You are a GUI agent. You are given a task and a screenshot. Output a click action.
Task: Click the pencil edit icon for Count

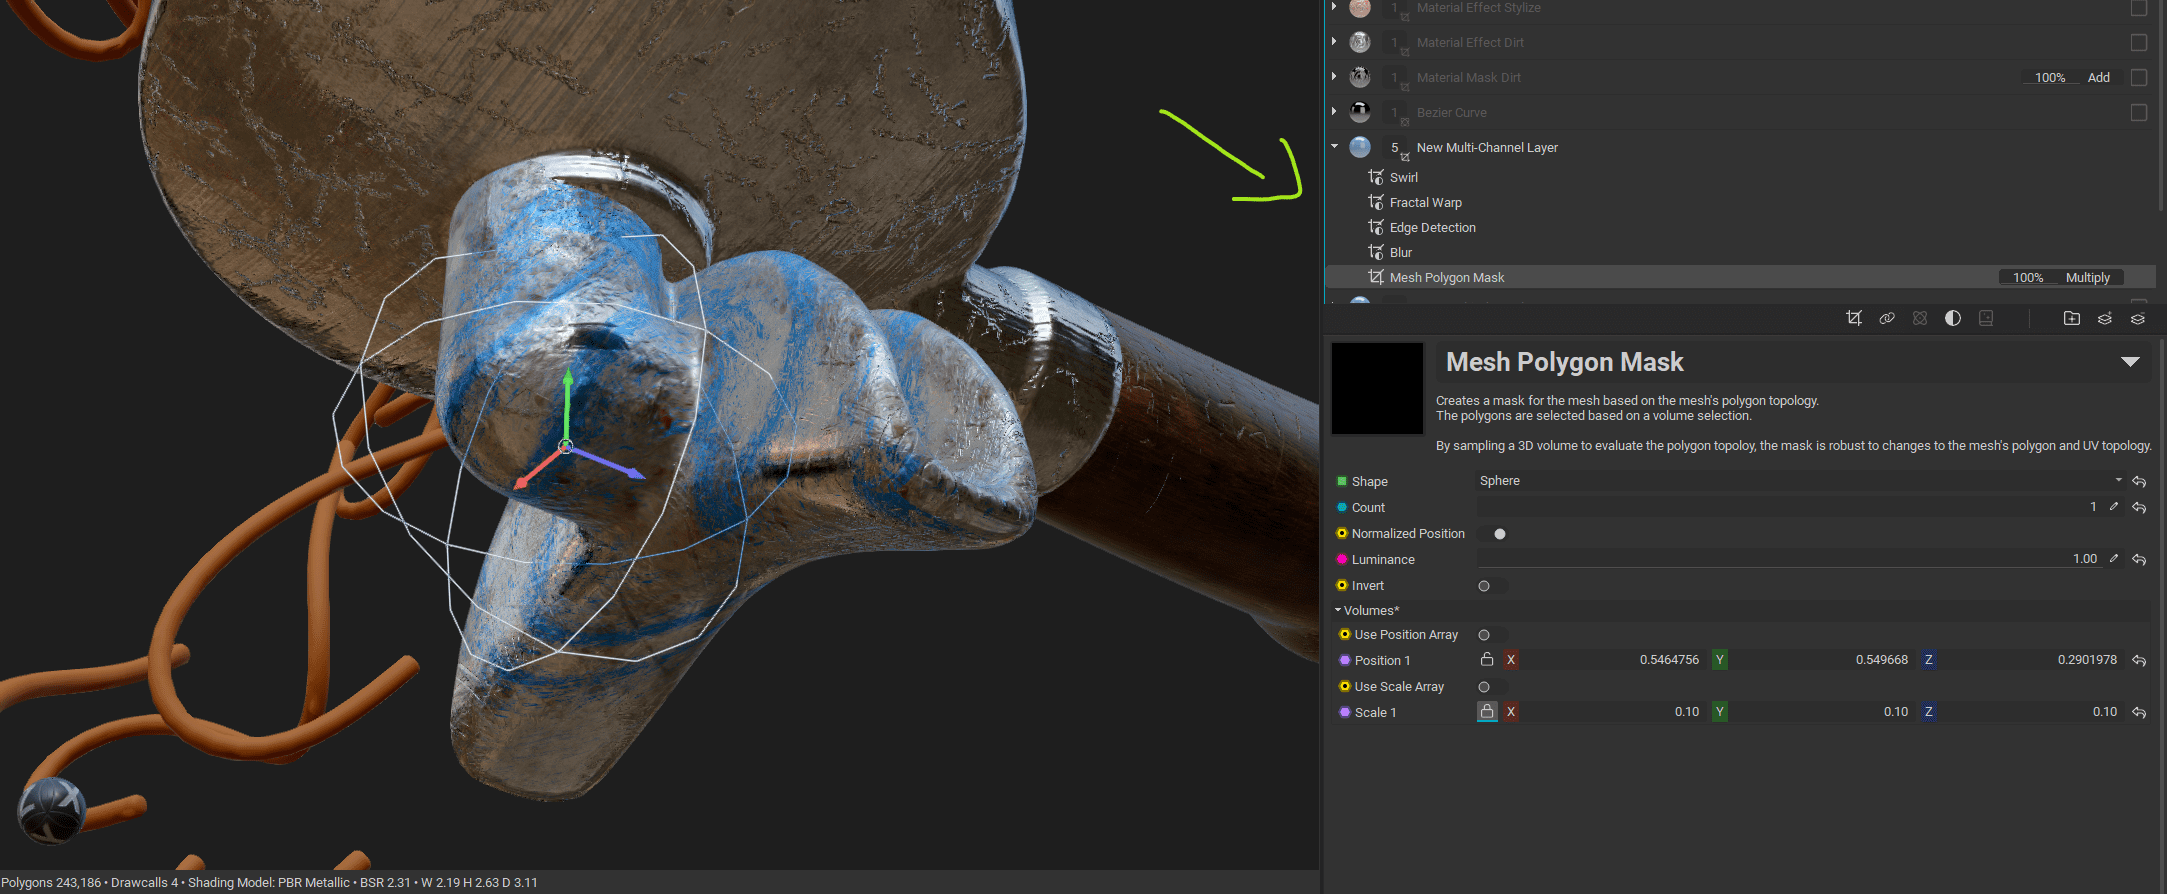pyautogui.click(x=2114, y=507)
